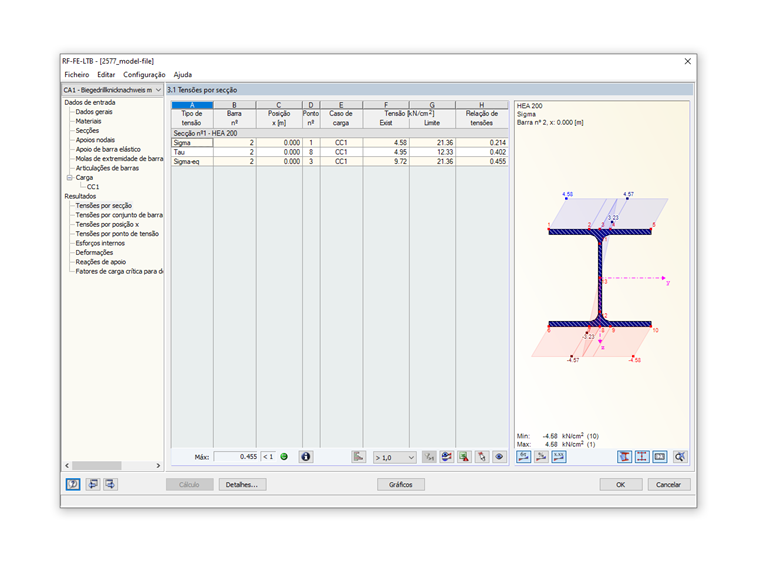The height and width of the screenshot is (570, 760).
Task: Show cross-section dimensions icon
Action: 660,457
